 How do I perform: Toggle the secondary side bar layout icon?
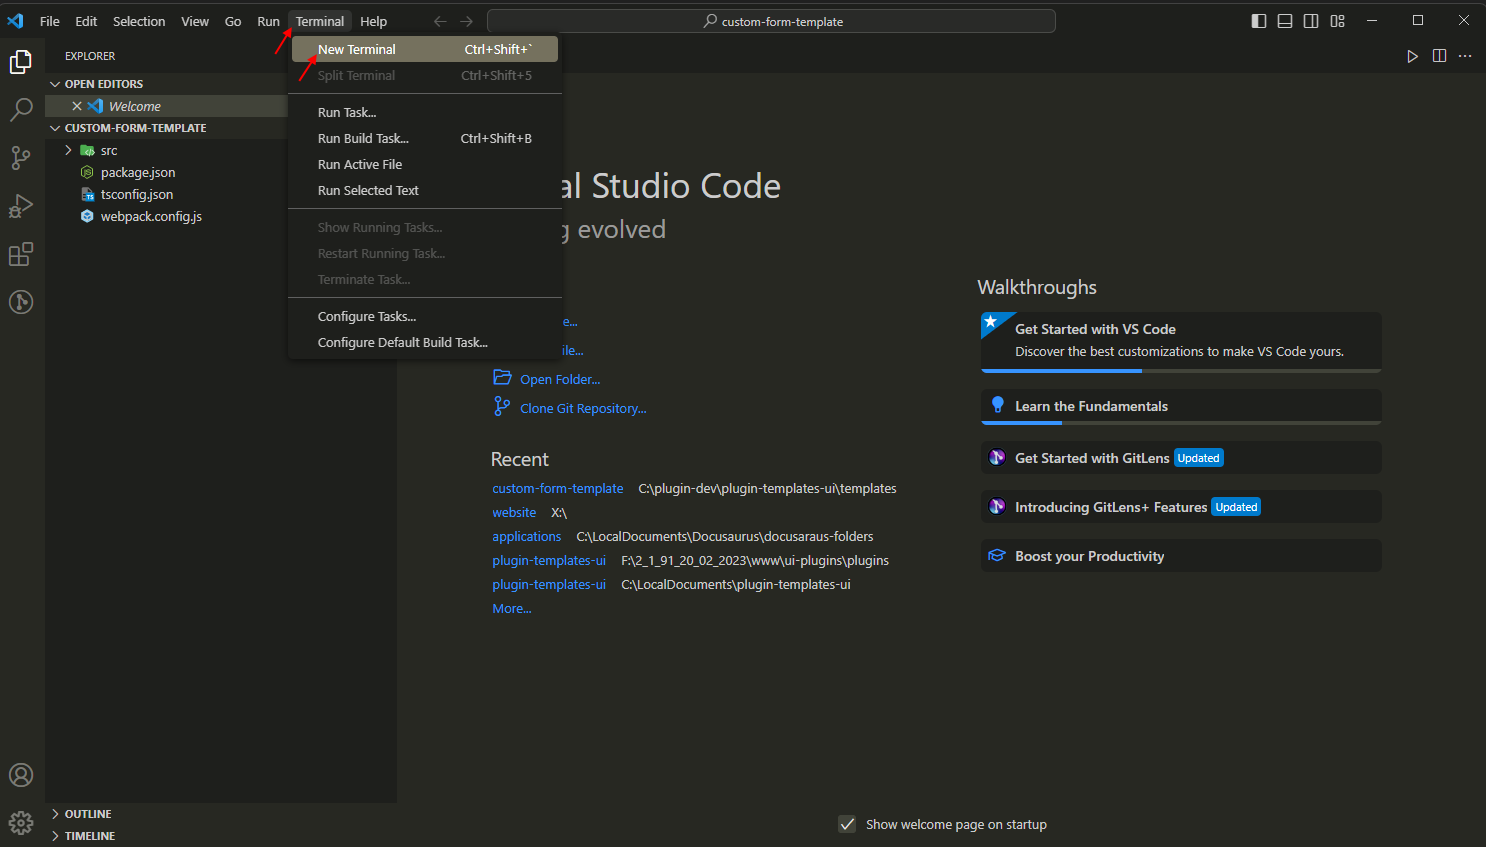click(x=1311, y=21)
